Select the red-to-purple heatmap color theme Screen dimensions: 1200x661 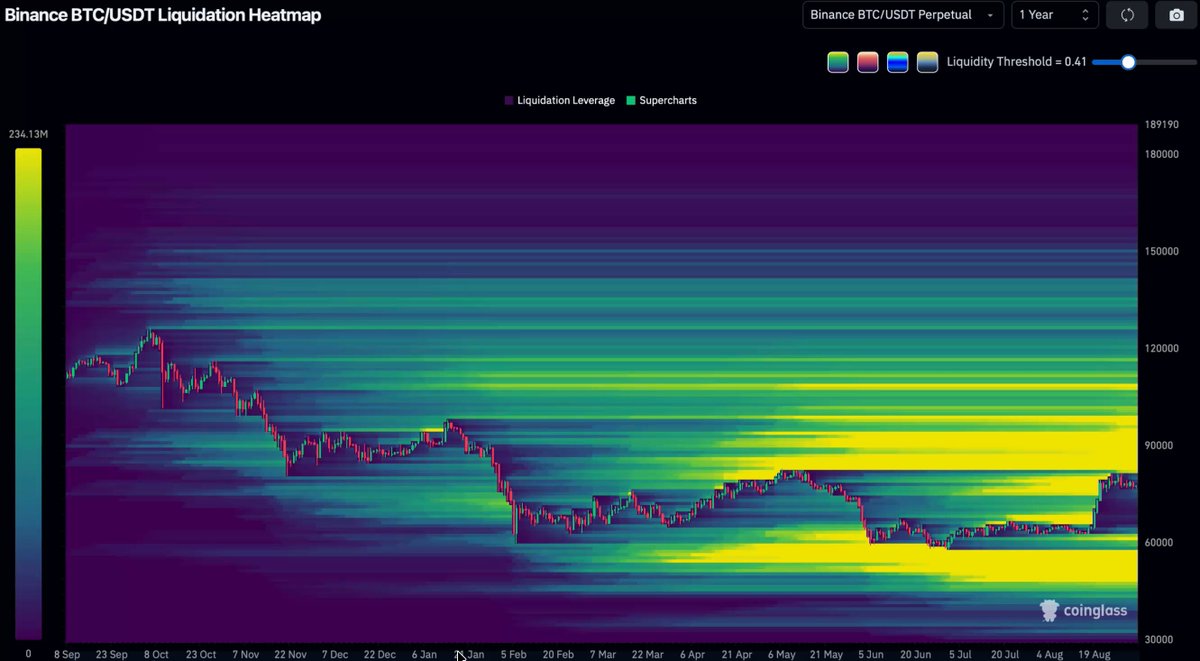click(868, 62)
